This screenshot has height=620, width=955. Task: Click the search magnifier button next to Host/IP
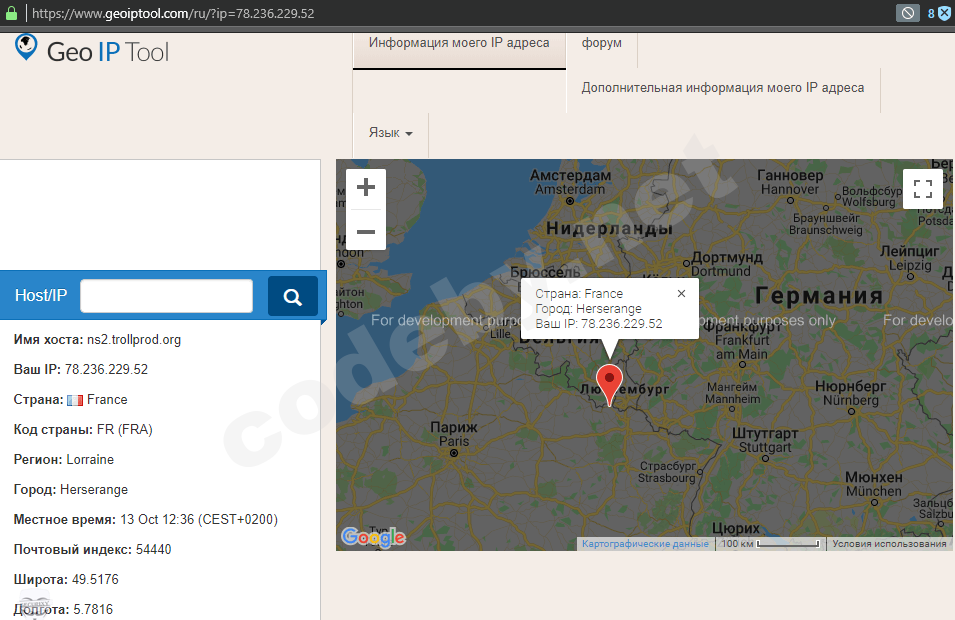(x=293, y=295)
